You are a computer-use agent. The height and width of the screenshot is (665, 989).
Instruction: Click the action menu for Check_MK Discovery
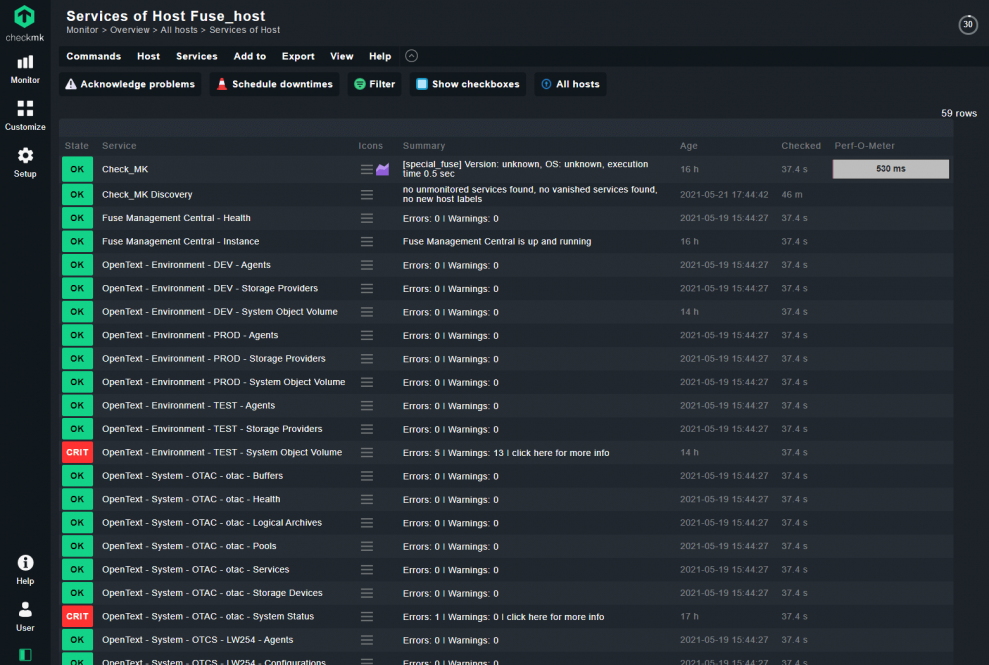click(366, 194)
